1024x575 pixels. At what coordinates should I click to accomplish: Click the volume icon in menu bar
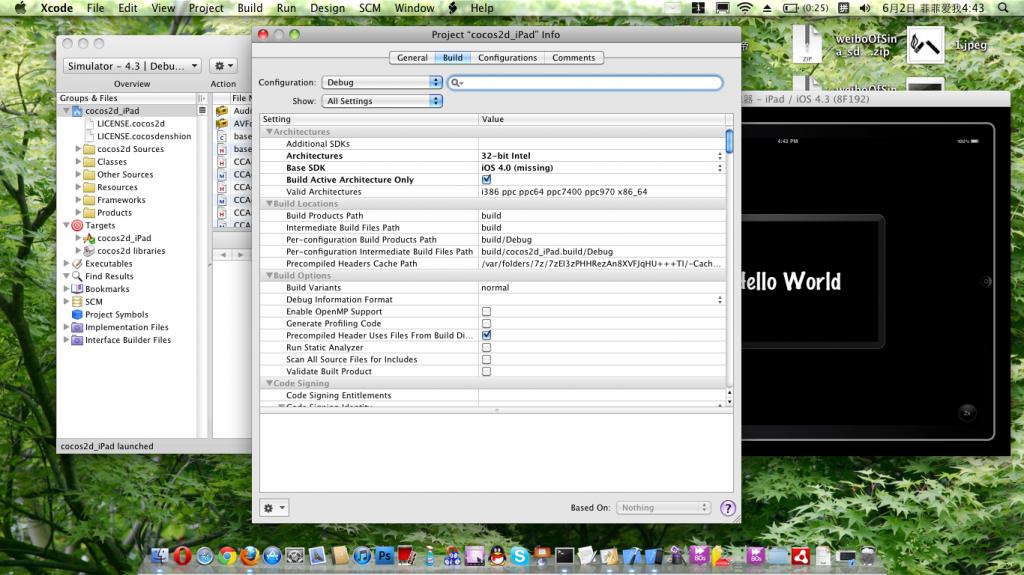coord(865,8)
